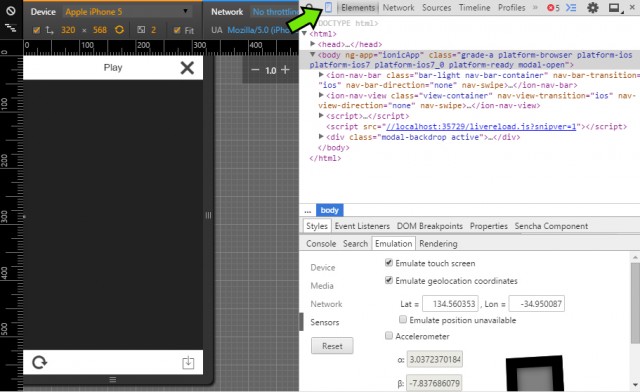Viewport: 640px width, 392px height.
Task: Expand the modal-backdrop div node
Action: [321, 136]
